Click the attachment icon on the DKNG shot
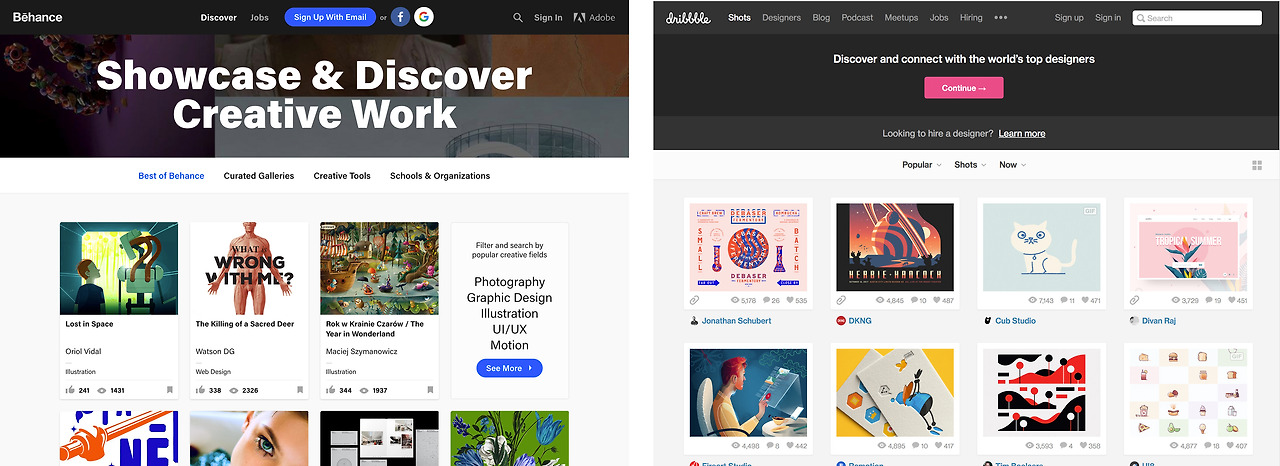The image size is (1280, 466). tap(841, 300)
